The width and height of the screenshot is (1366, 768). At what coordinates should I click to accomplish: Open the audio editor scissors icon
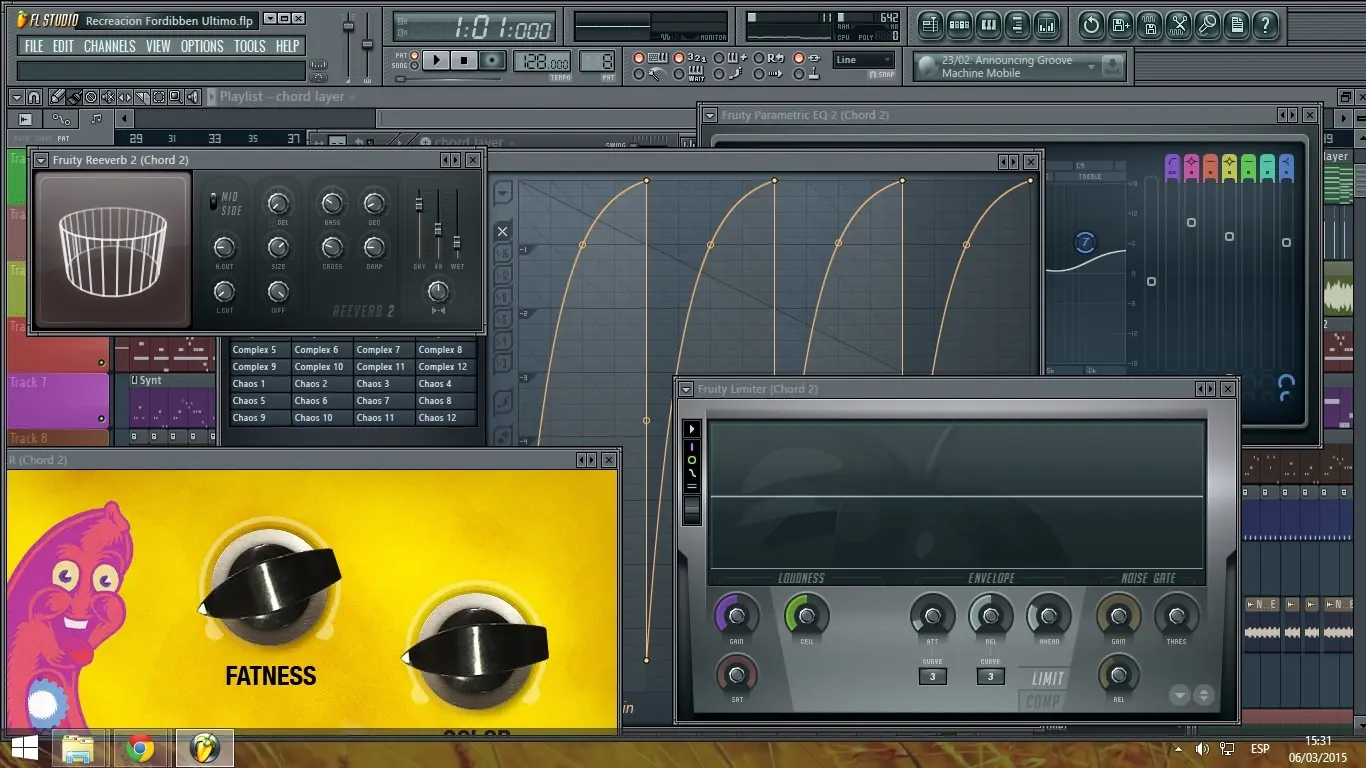[1179, 25]
